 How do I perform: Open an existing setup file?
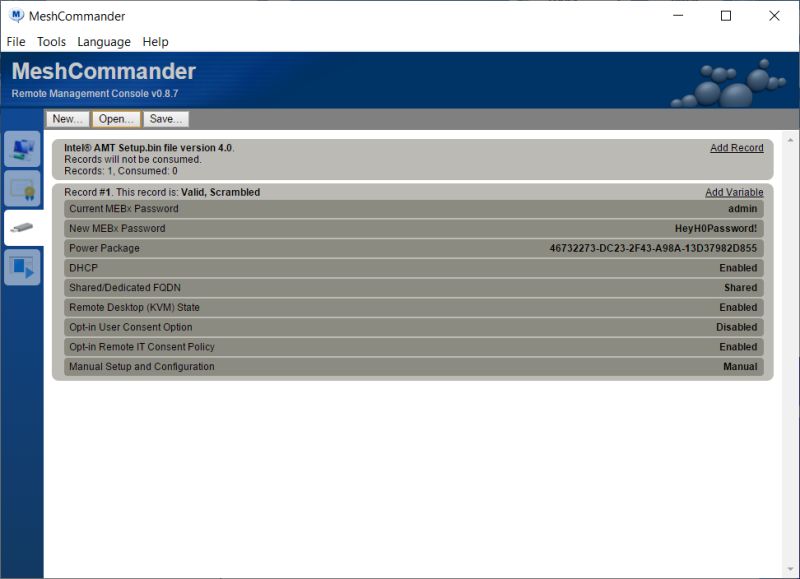click(115, 118)
